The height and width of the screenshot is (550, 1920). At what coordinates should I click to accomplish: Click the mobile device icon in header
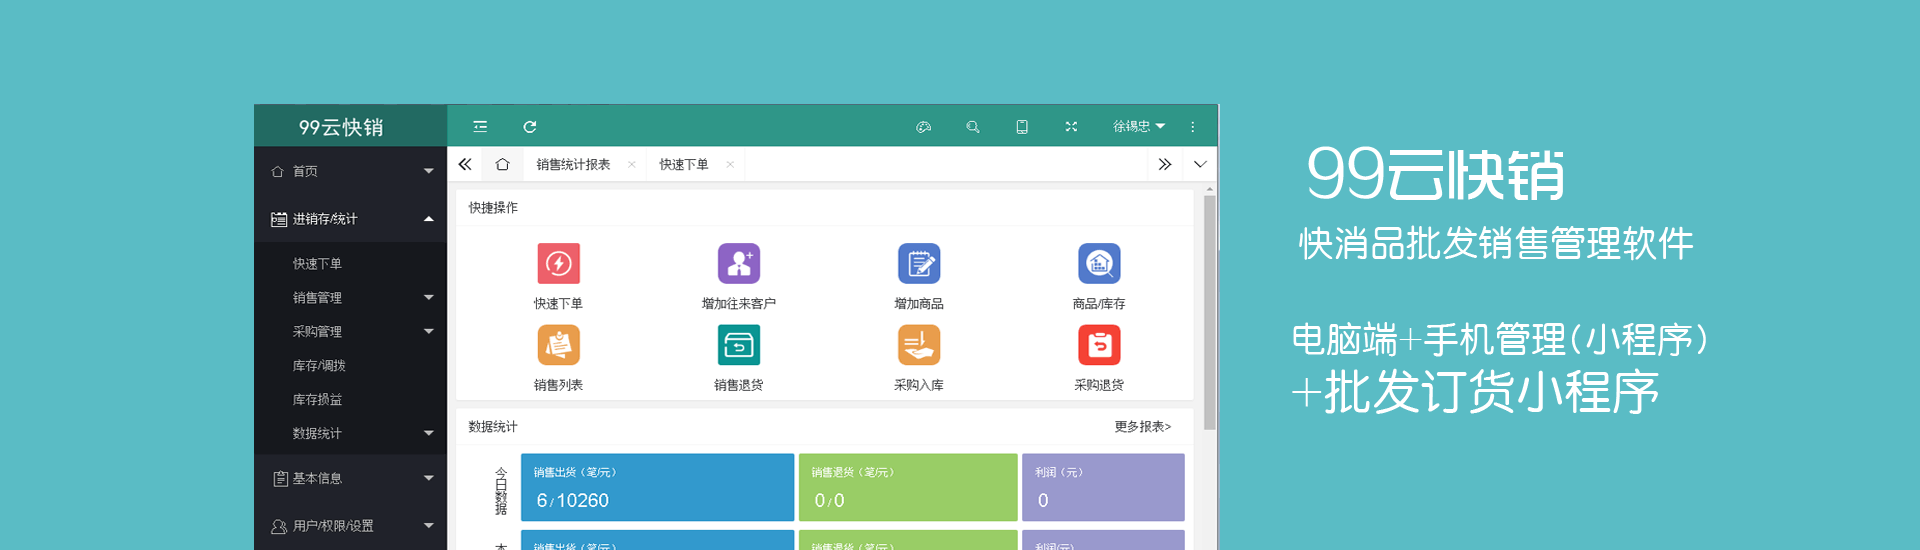tap(1022, 127)
